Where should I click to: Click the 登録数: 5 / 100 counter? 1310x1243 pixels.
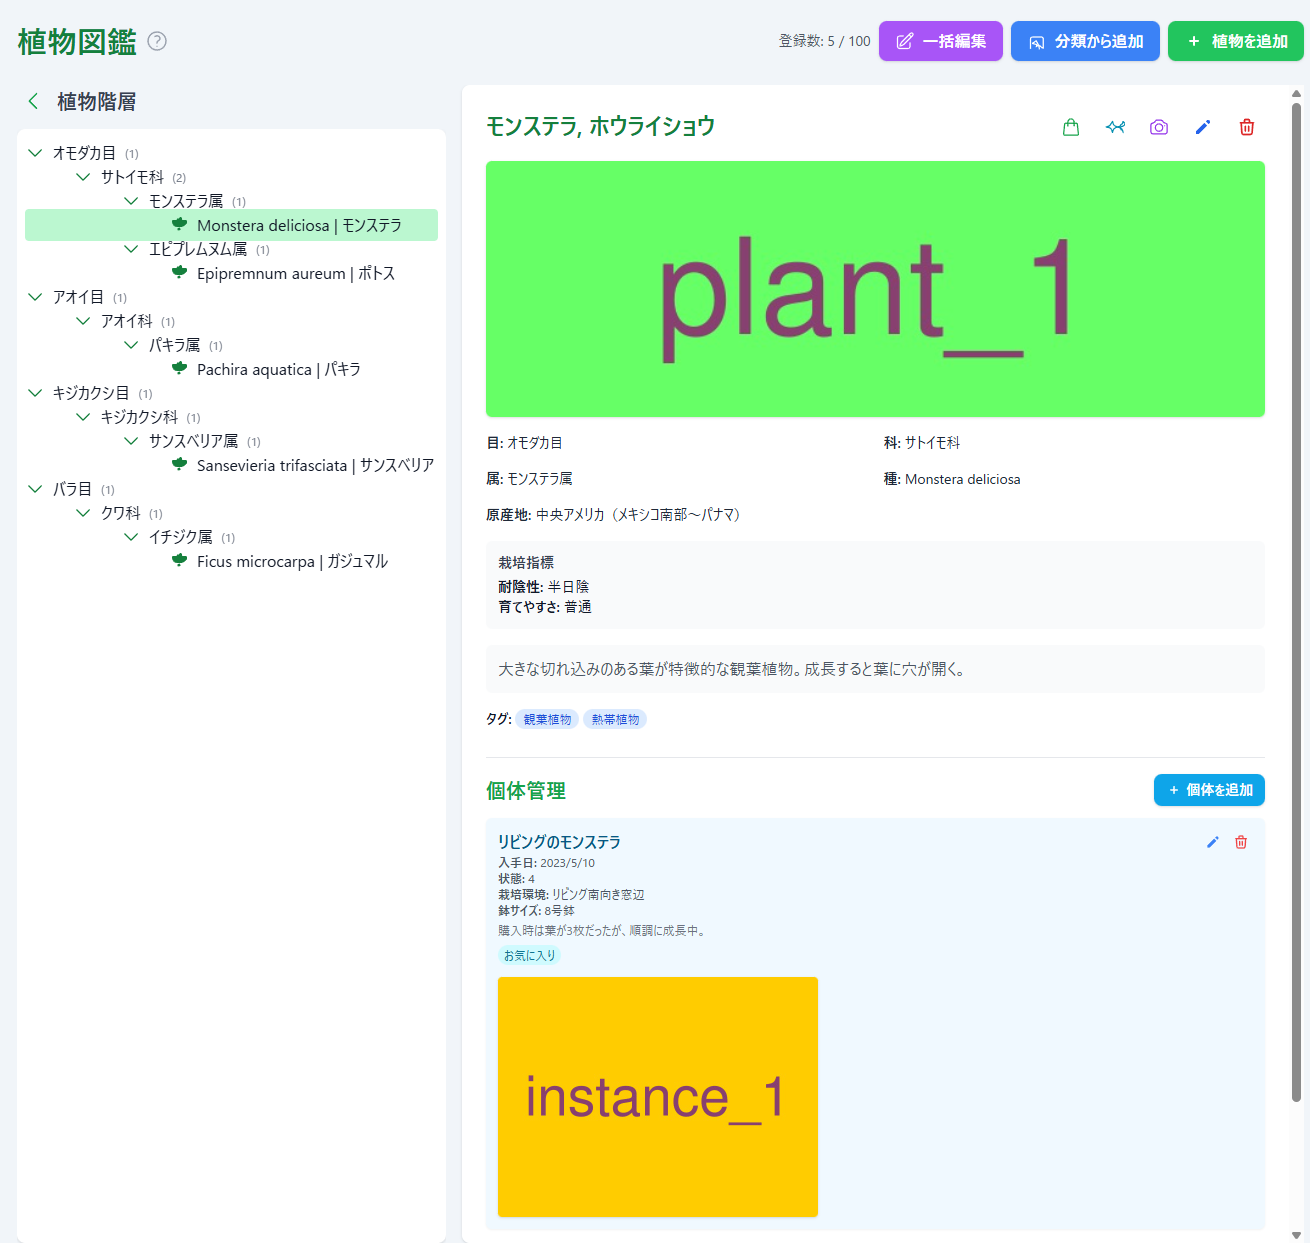(824, 41)
